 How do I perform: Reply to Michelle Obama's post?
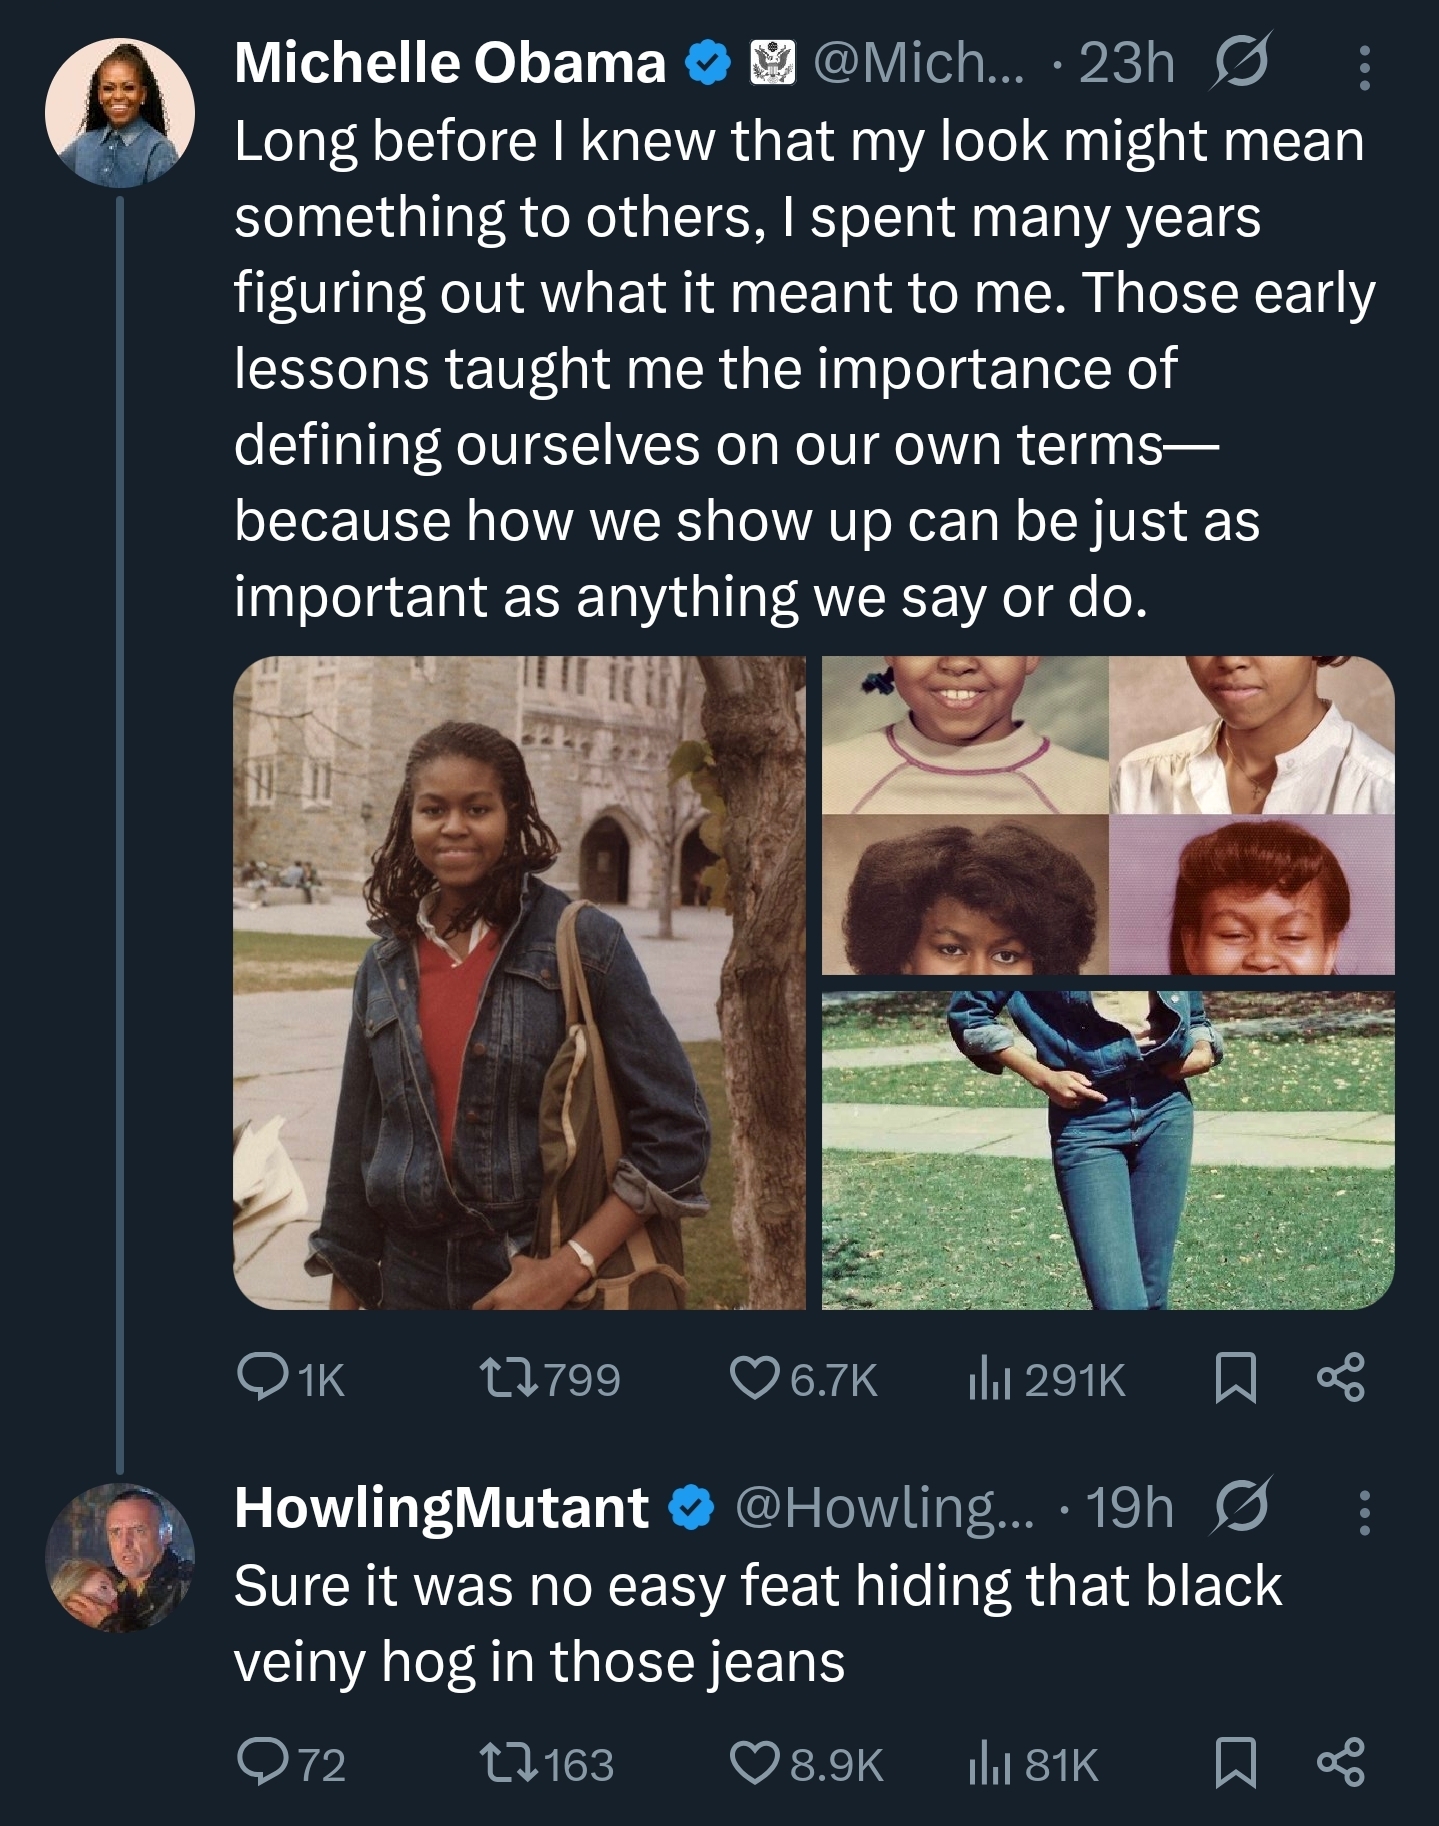[x=262, y=1380]
